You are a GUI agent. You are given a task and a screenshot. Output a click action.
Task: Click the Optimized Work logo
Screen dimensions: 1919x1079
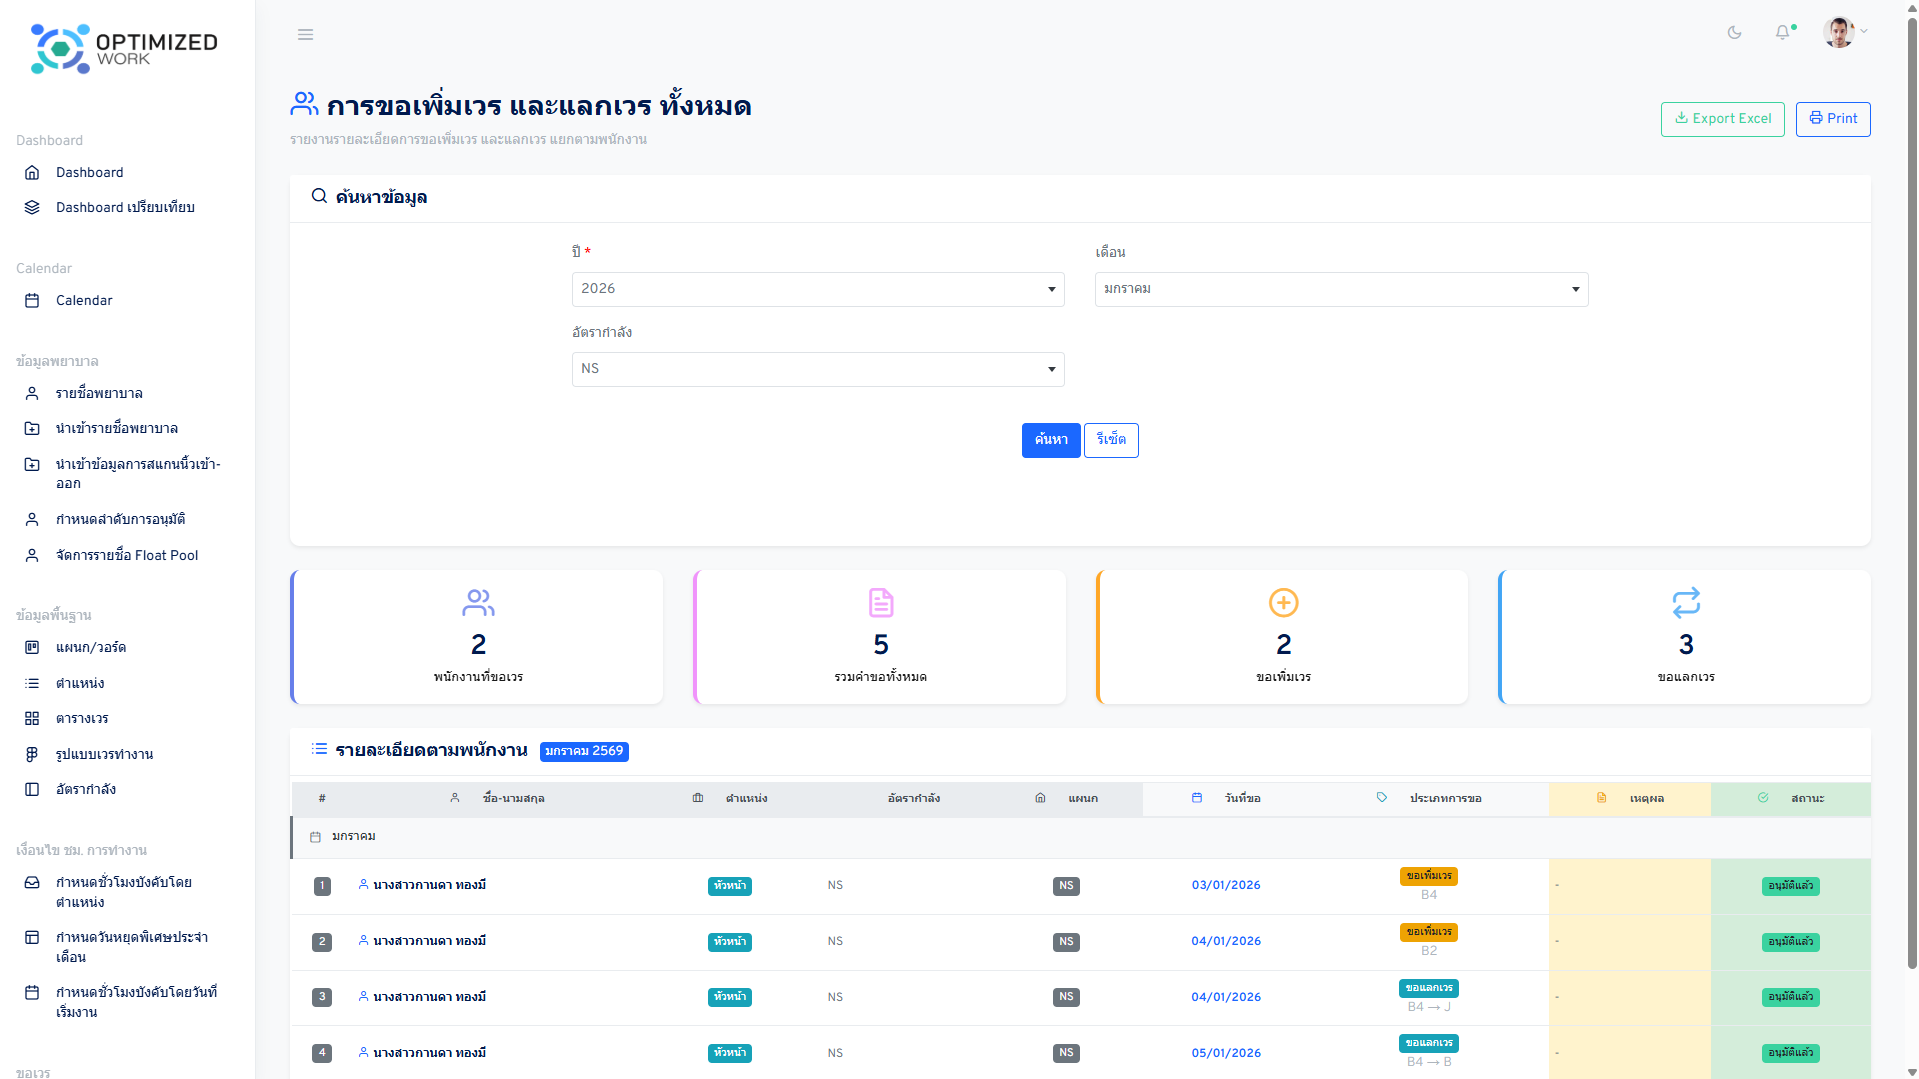pyautogui.click(x=124, y=49)
